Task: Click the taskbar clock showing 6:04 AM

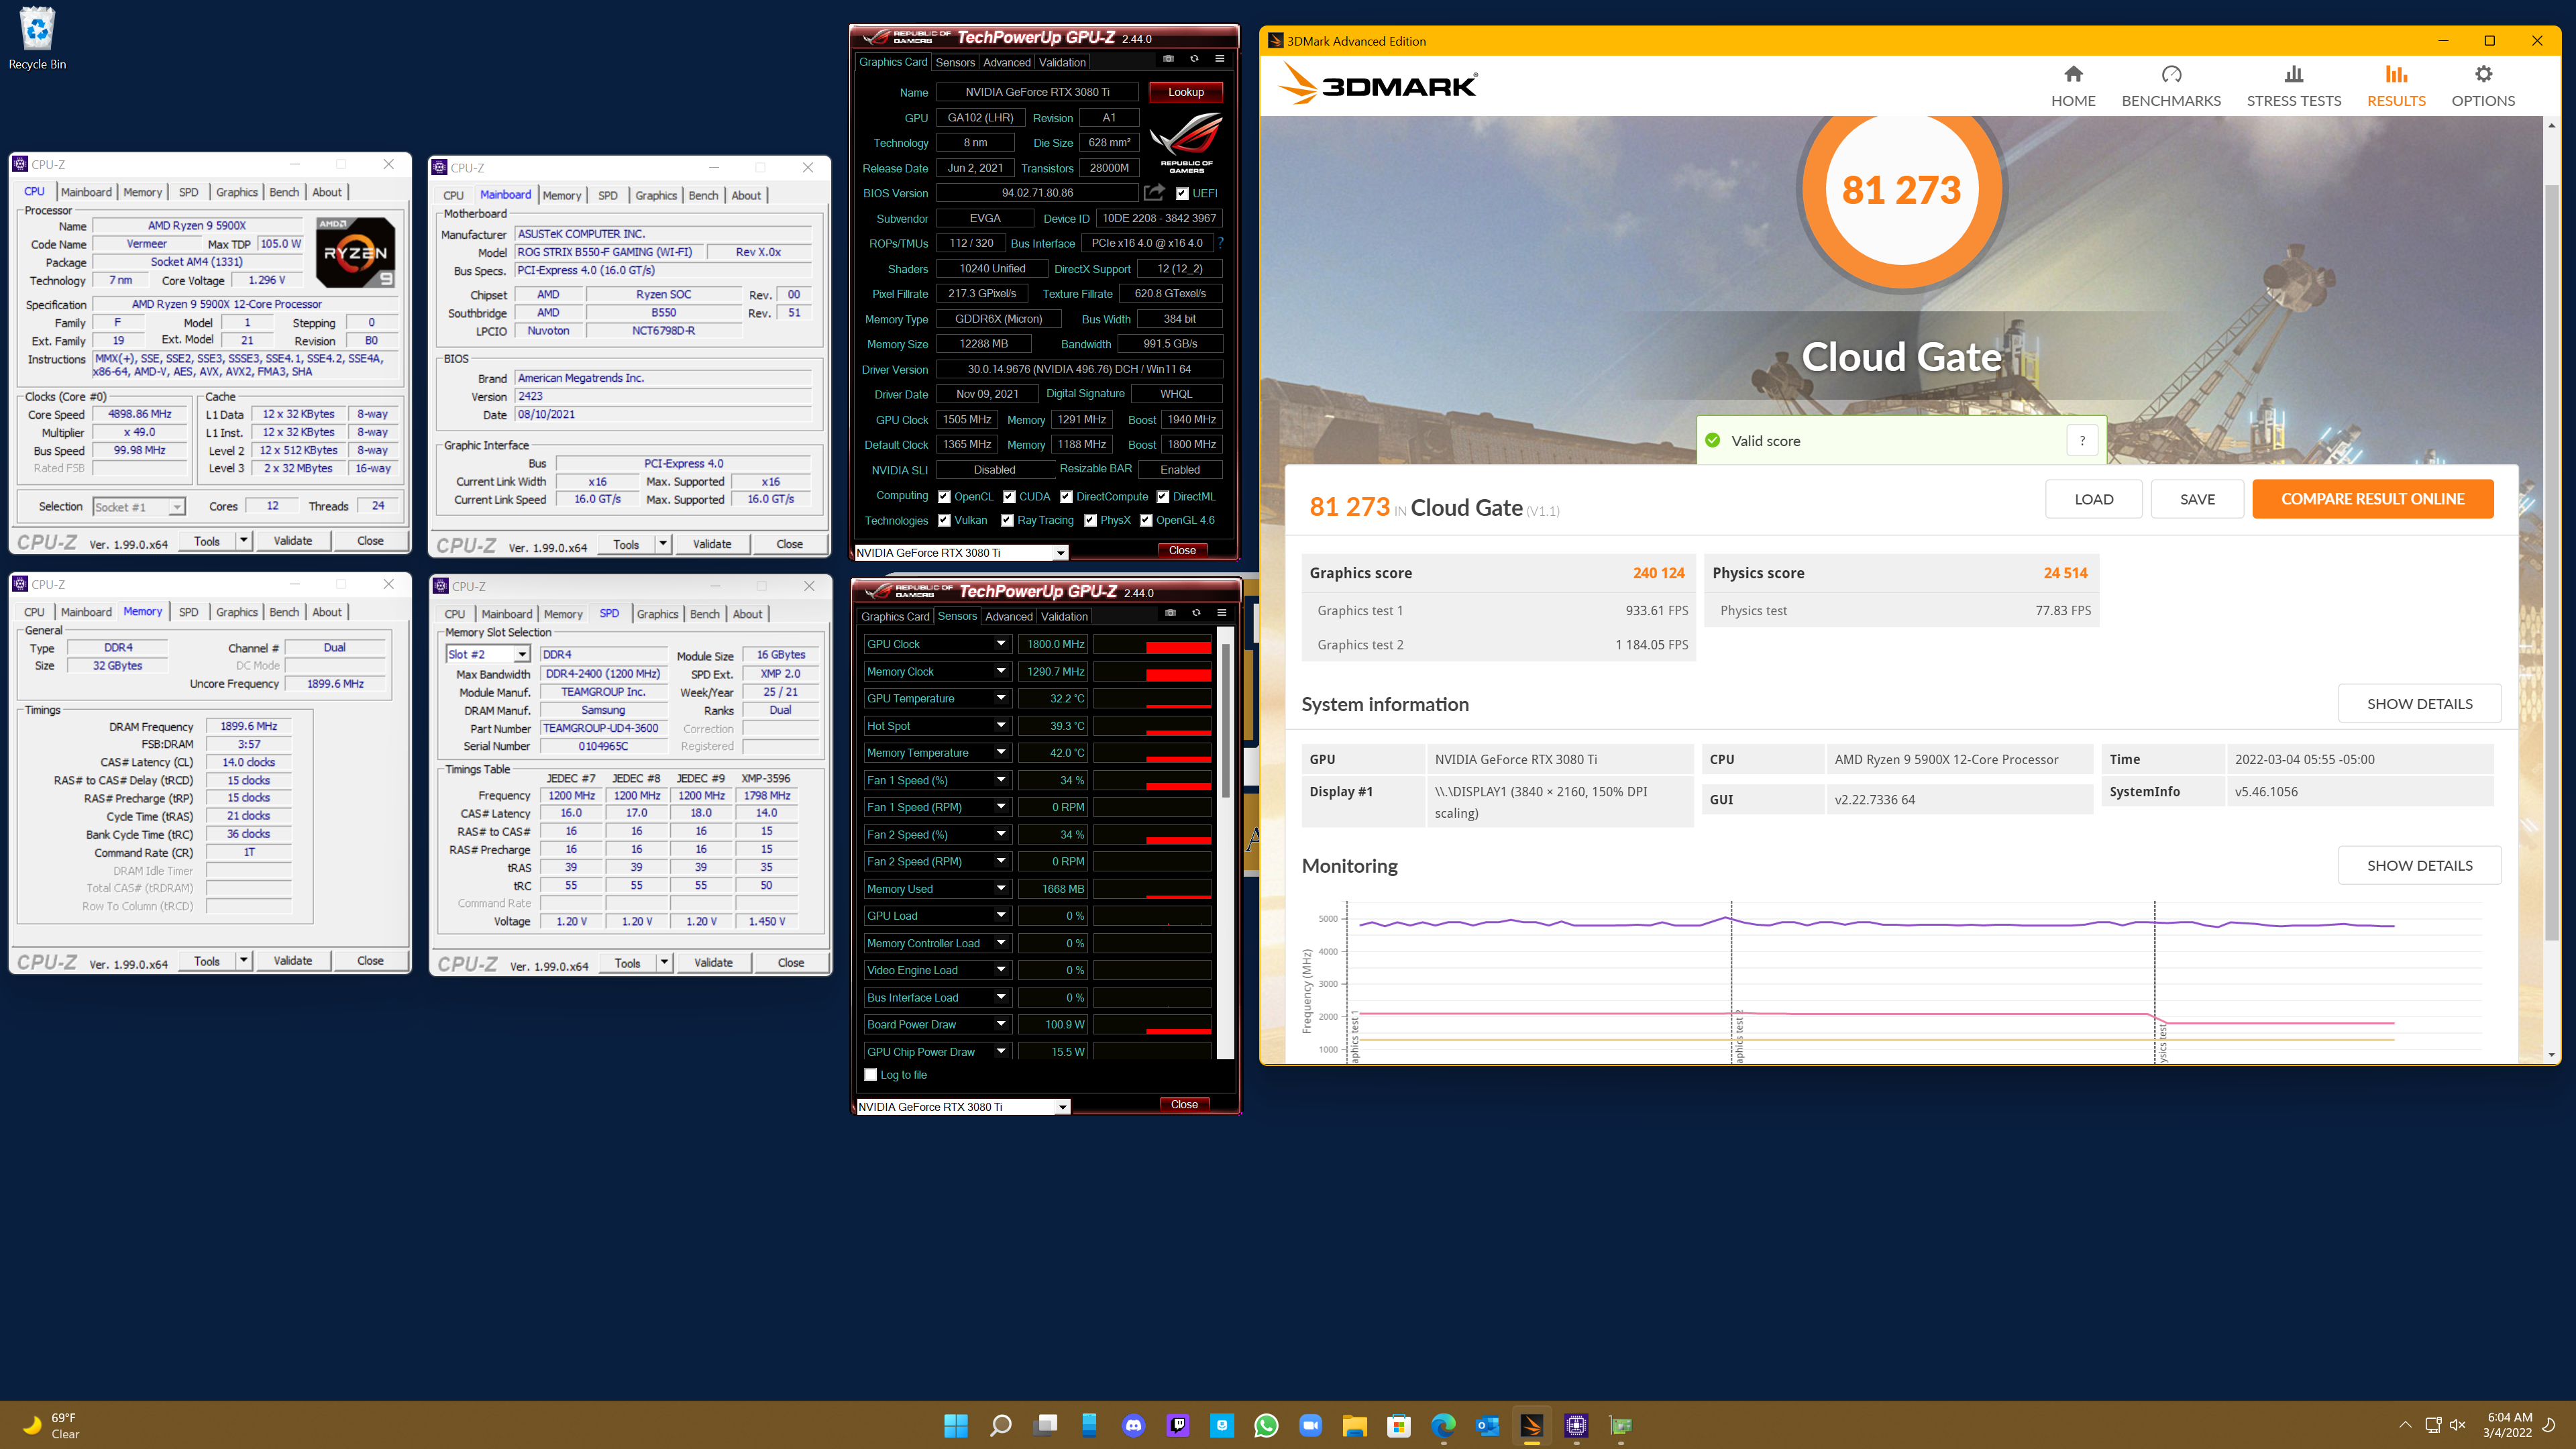Action: tap(2509, 1425)
